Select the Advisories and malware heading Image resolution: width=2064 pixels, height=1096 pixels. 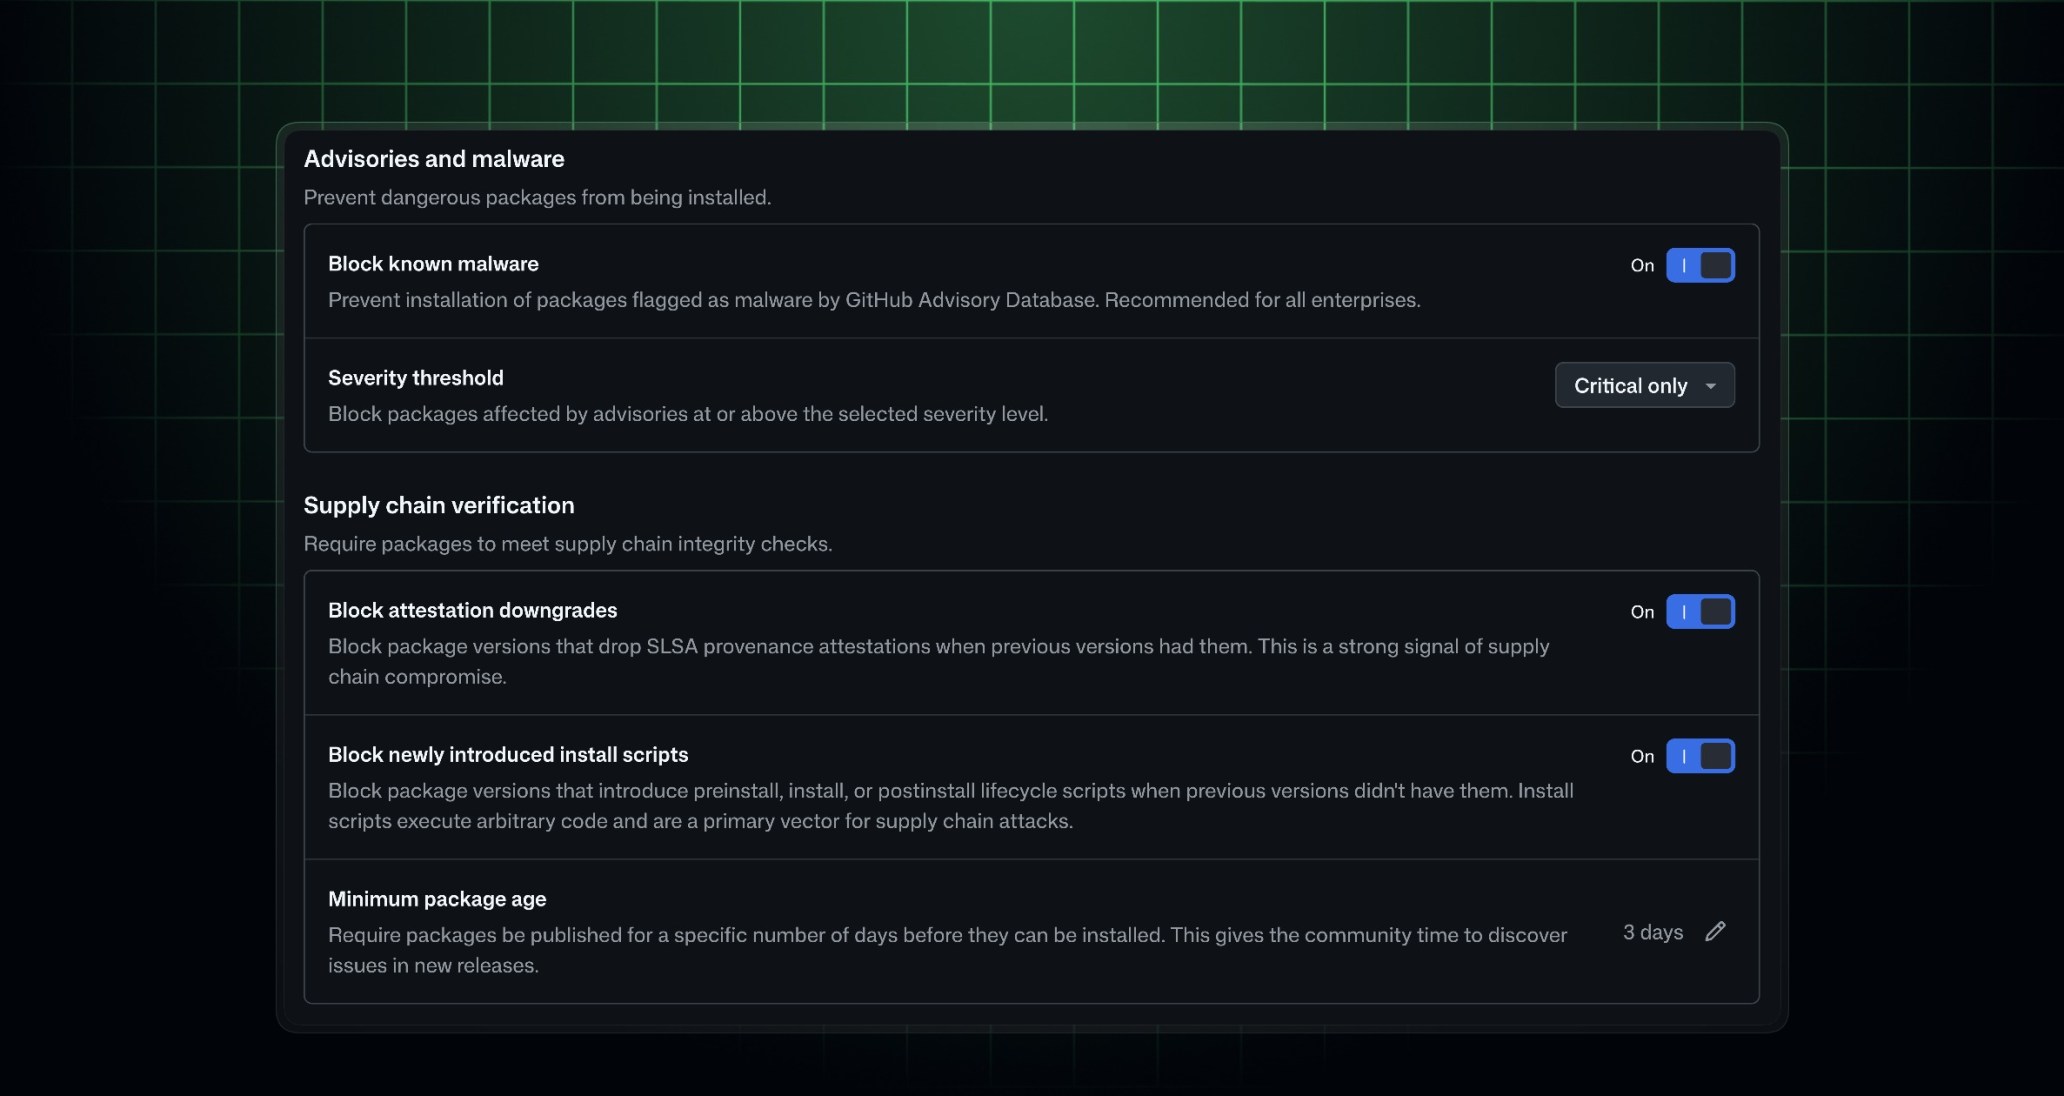tap(434, 159)
